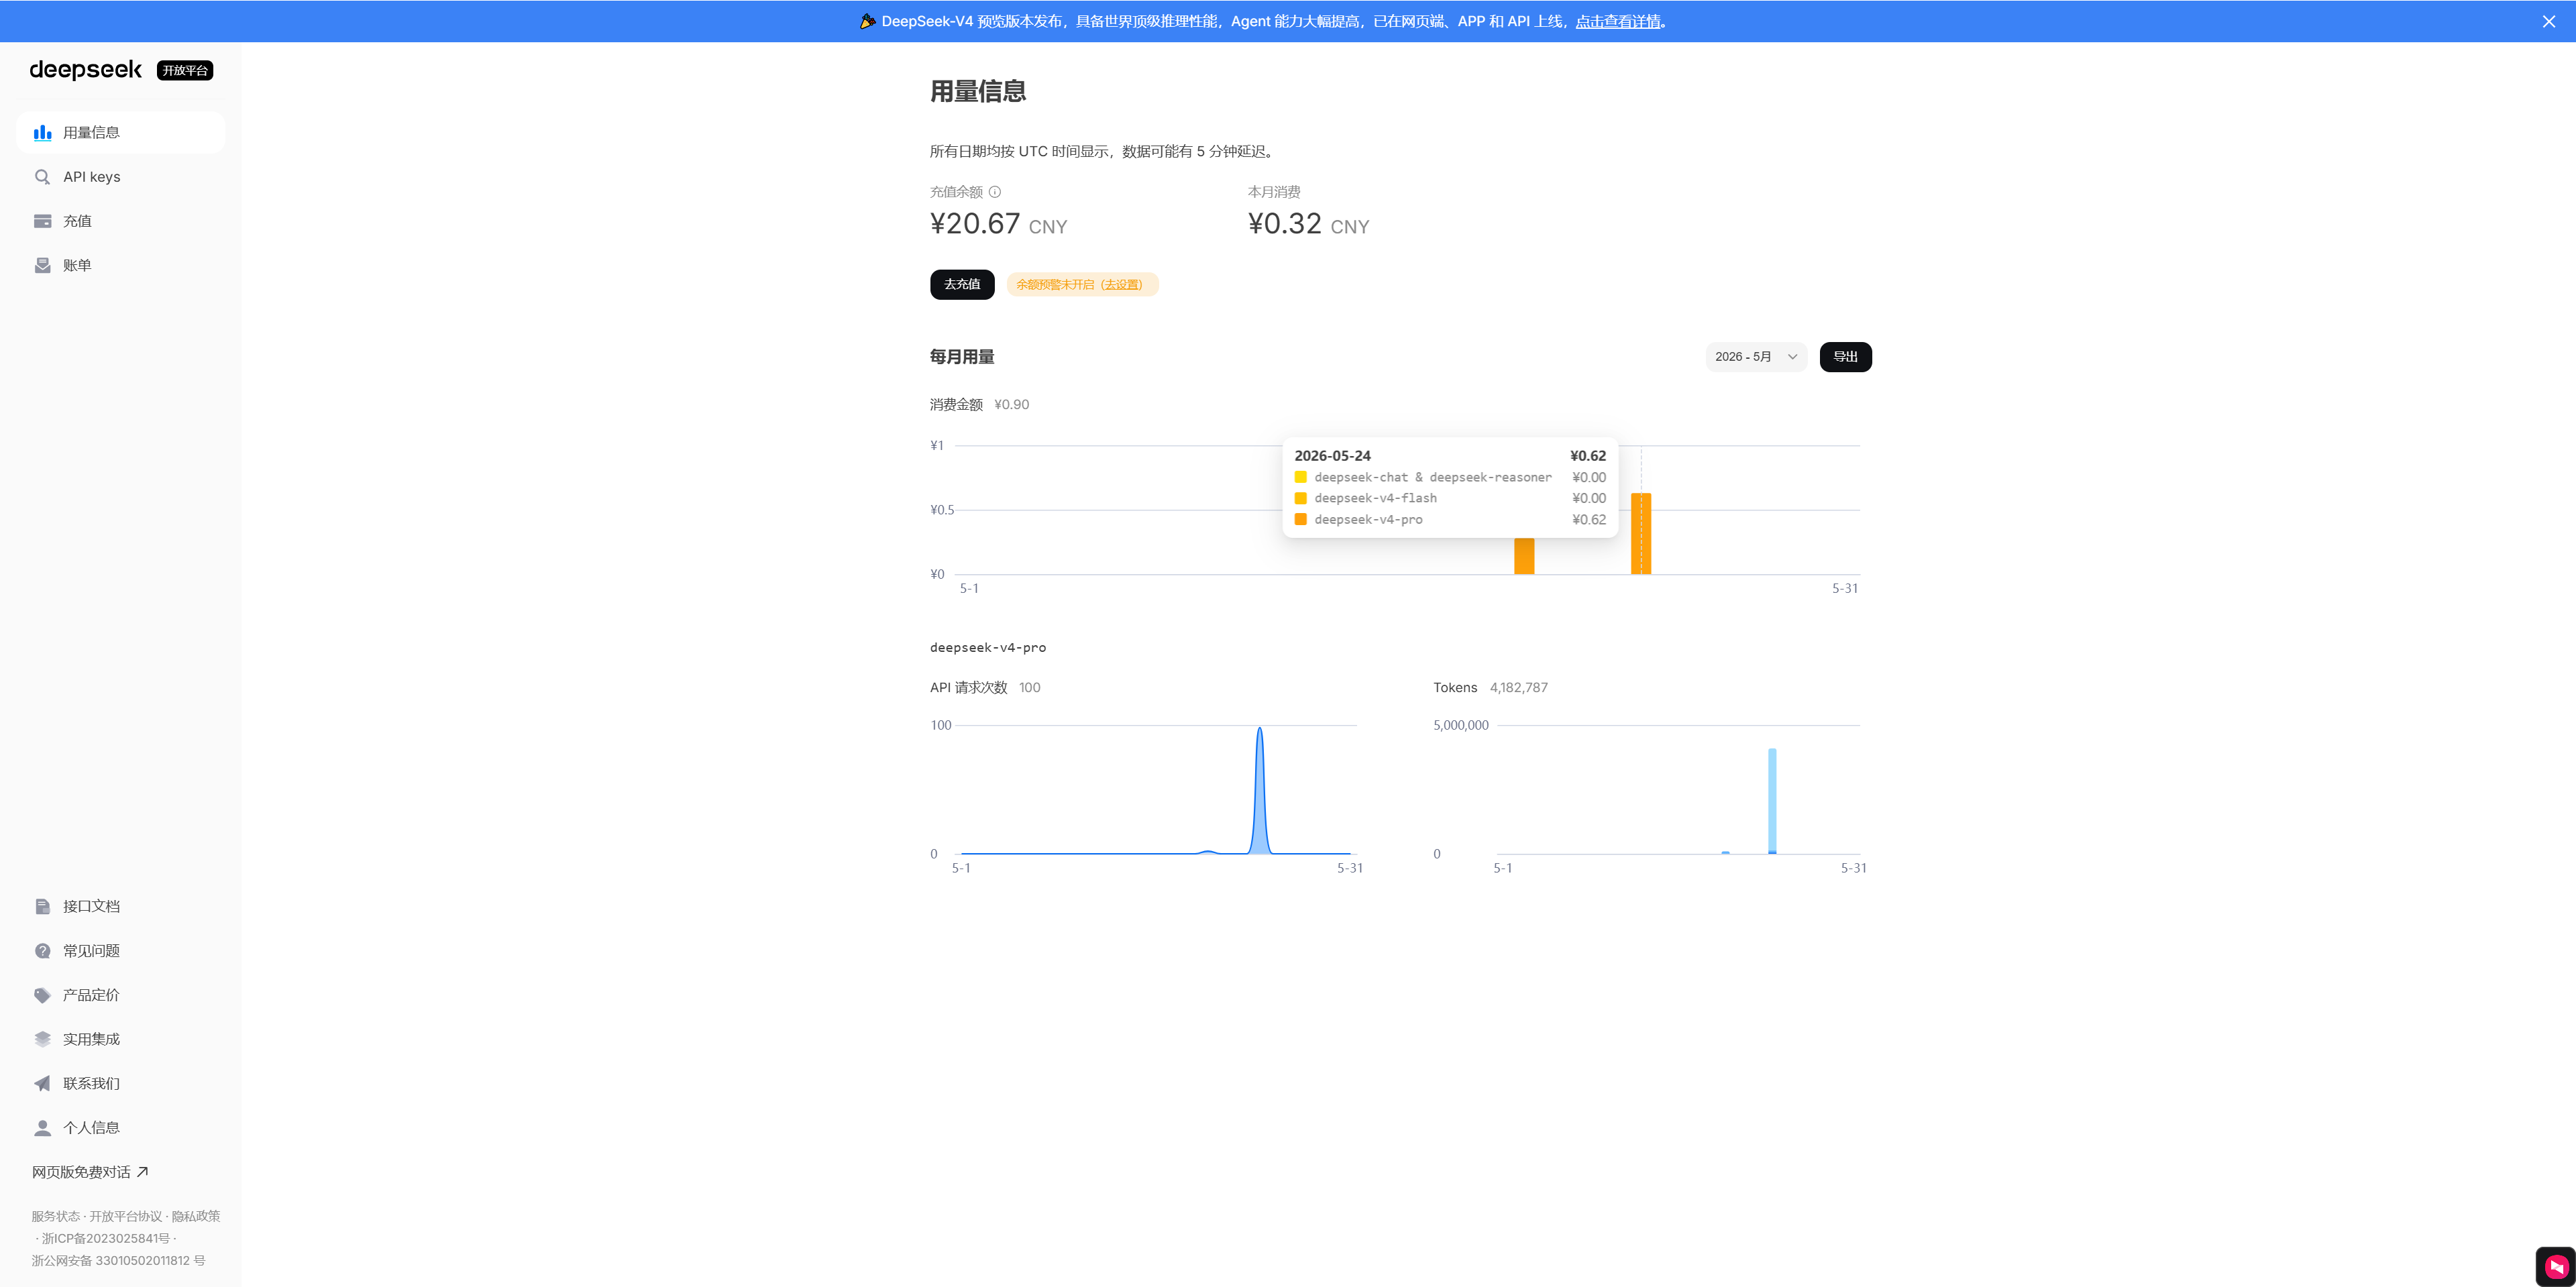Screen dimensions: 2576x1287
Task: Click the card icon beside 充值
Action: [42, 221]
